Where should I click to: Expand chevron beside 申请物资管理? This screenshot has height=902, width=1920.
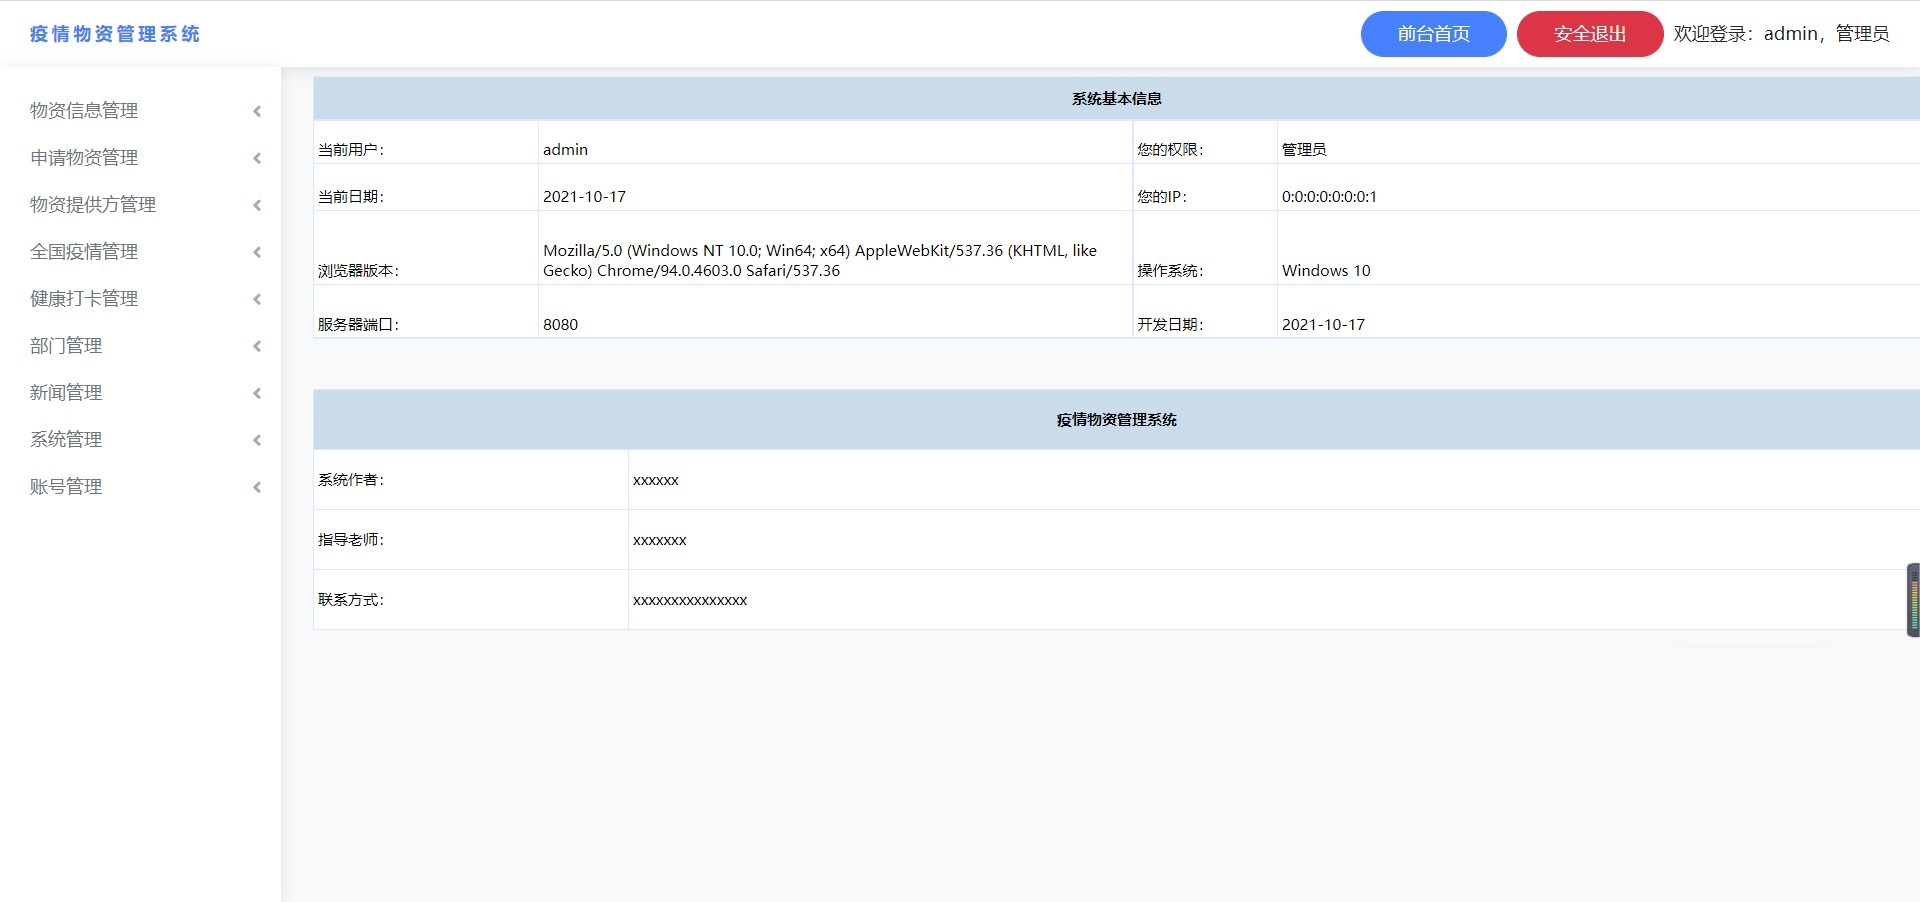[257, 158]
